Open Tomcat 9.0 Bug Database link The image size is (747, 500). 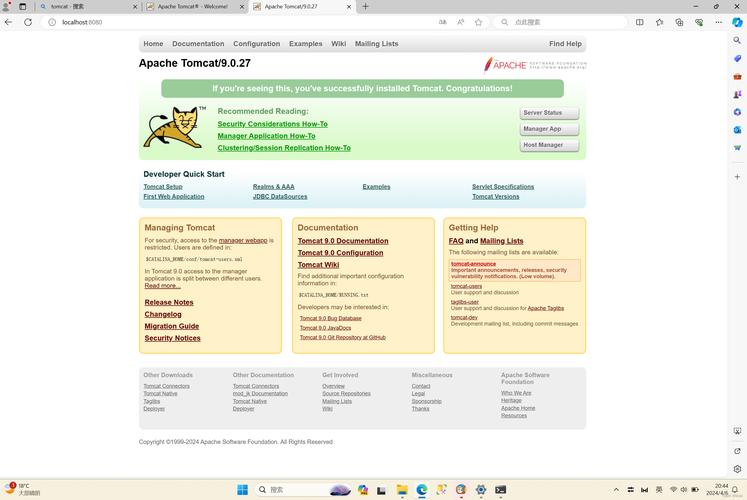[331, 318]
